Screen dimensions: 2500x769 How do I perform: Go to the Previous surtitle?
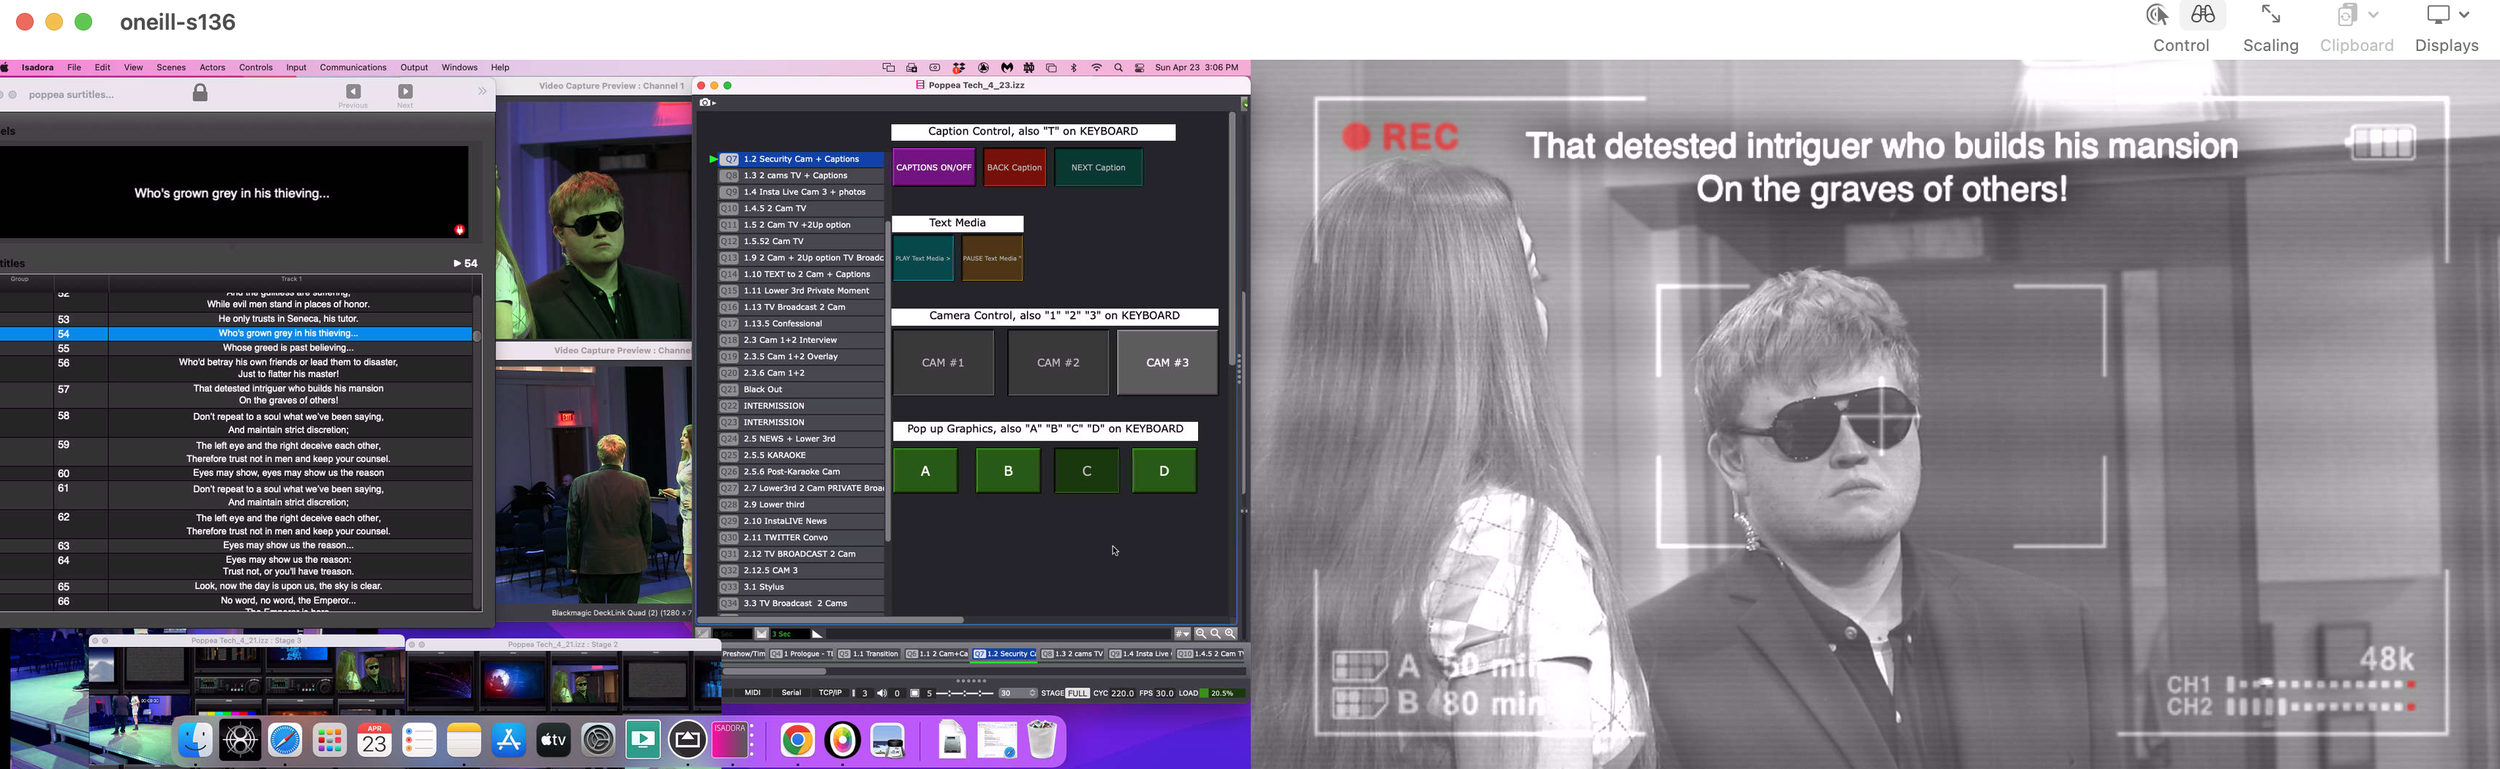tap(353, 92)
